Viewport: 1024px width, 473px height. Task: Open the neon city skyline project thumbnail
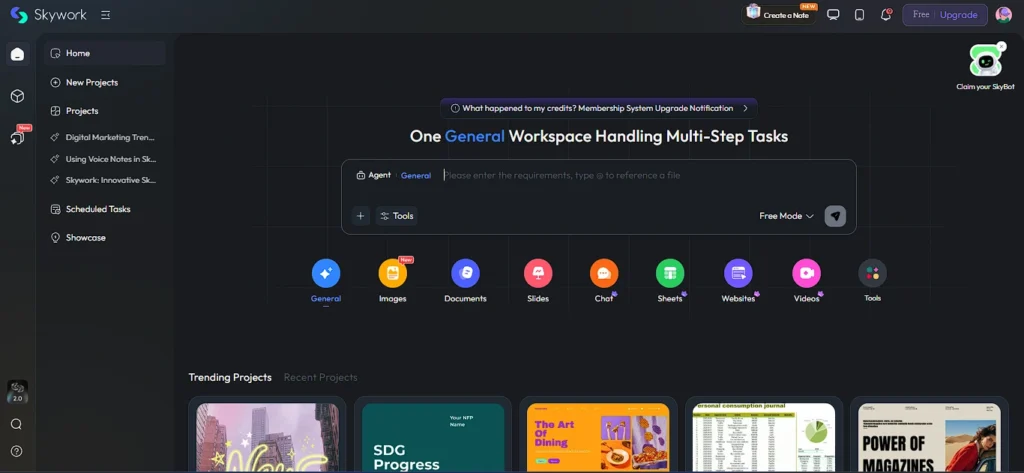point(268,435)
